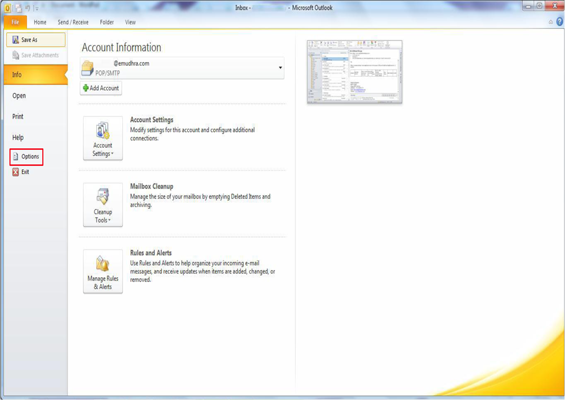Open the Cleanup Tools dropdown button
This screenshot has width=566, height=400.
tap(103, 205)
